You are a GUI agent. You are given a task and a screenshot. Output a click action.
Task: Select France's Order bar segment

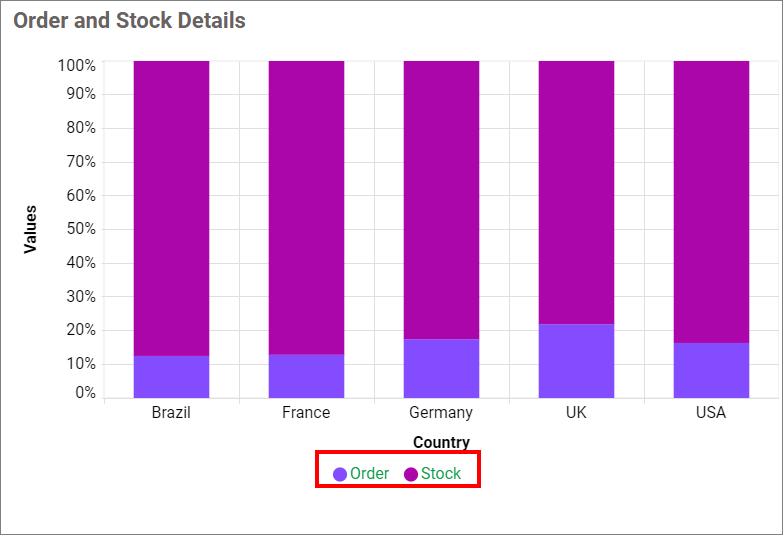(306, 376)
